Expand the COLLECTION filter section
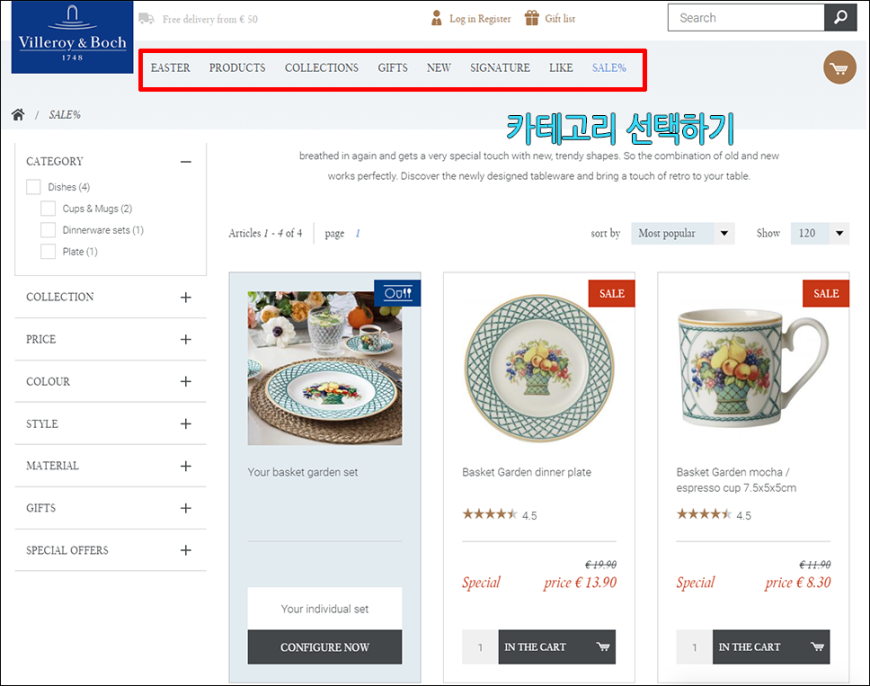This screenshot has height=686, width=870. coord(186,297)
